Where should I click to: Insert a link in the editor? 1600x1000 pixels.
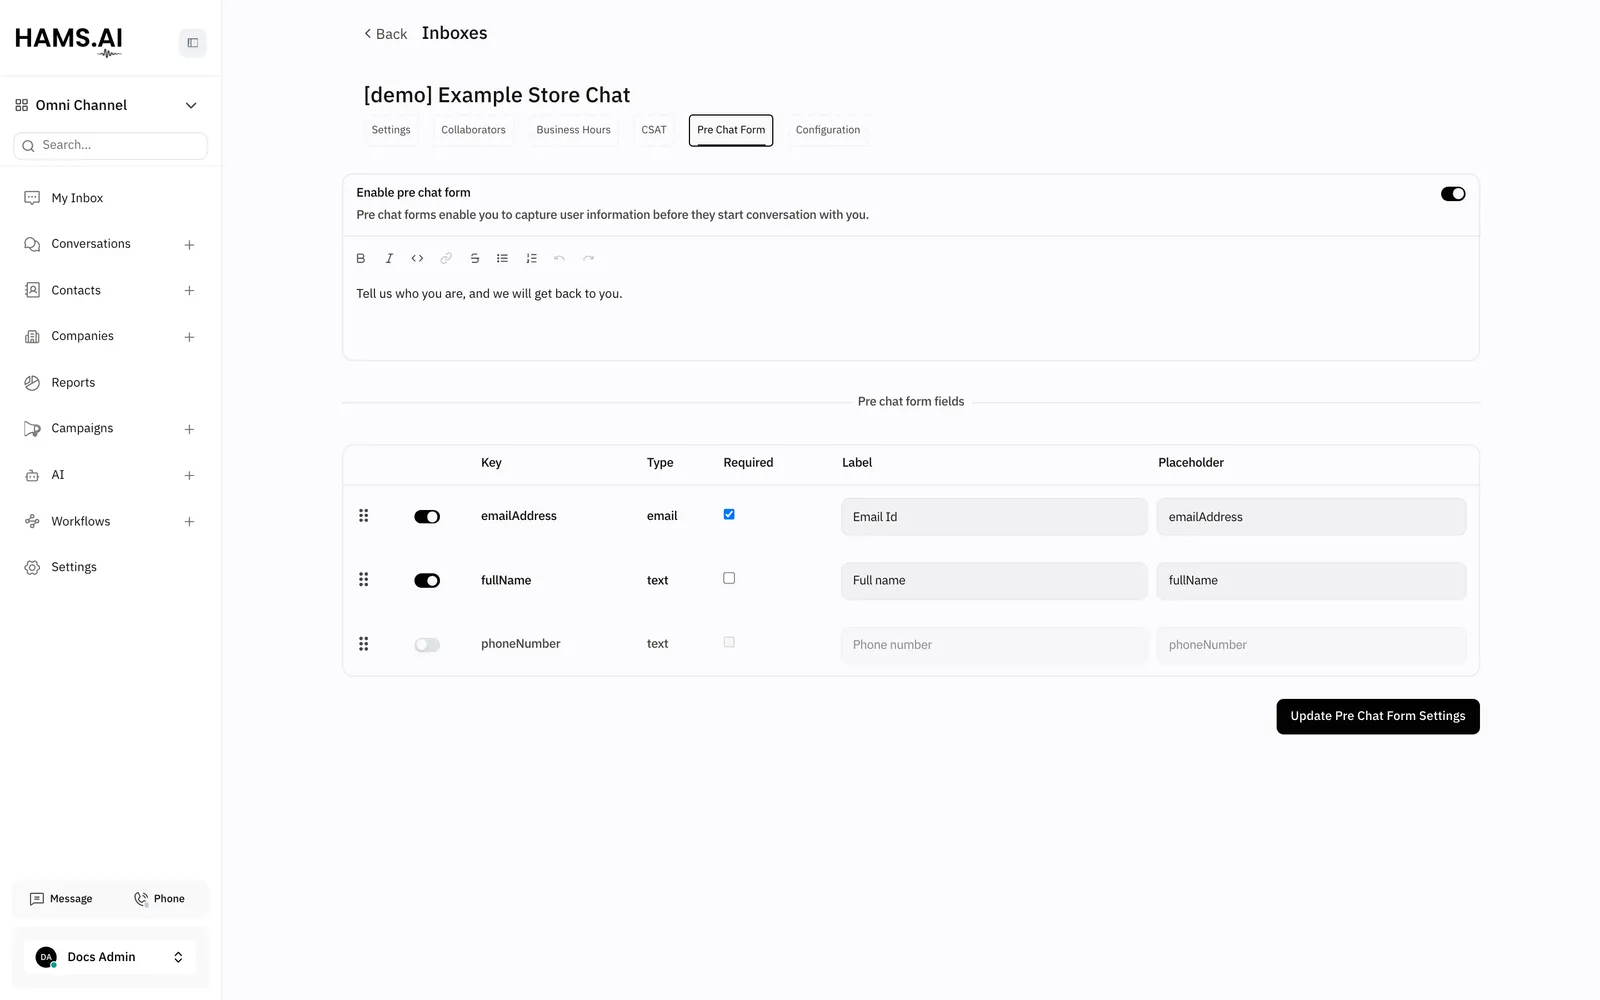446,258
